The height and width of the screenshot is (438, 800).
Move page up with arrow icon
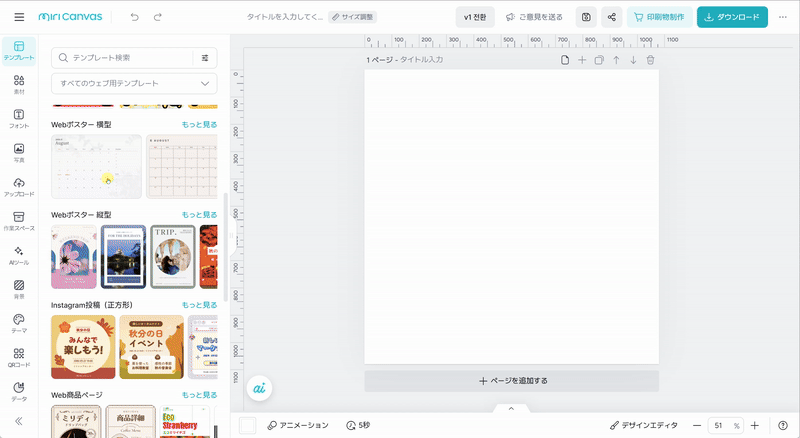616,60
